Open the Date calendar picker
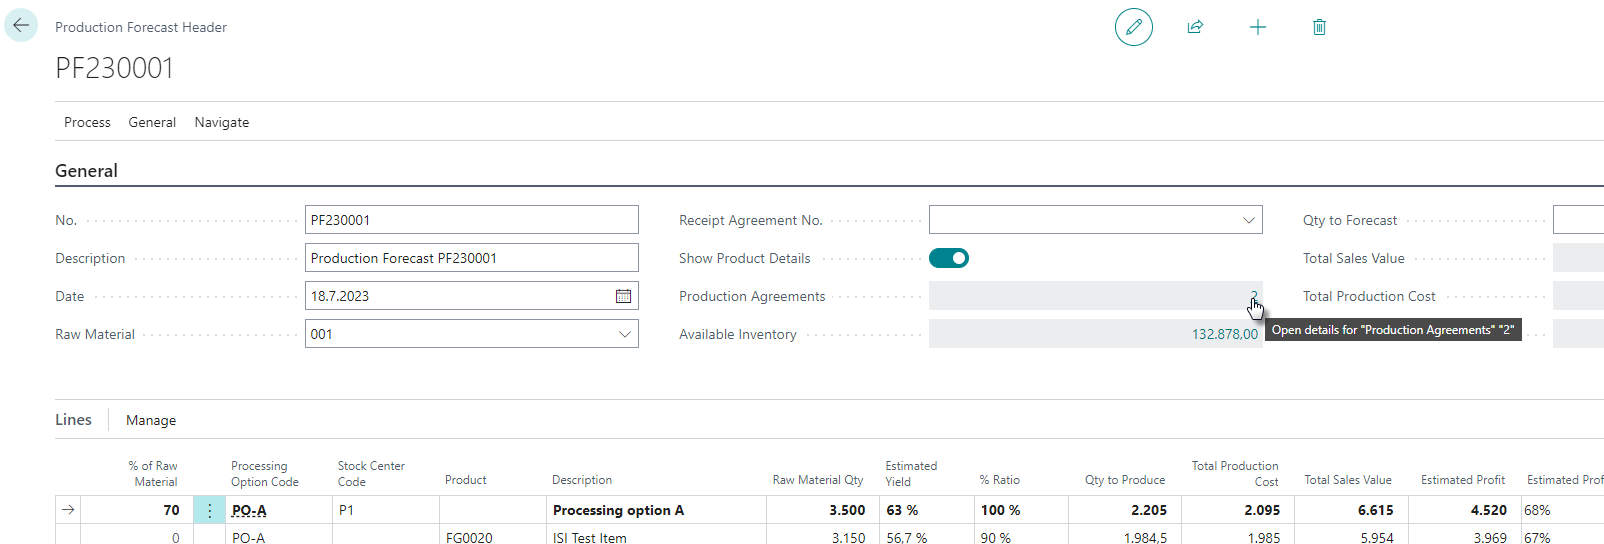This screenshot has height=544, width=1604. [x=623, y=296]
